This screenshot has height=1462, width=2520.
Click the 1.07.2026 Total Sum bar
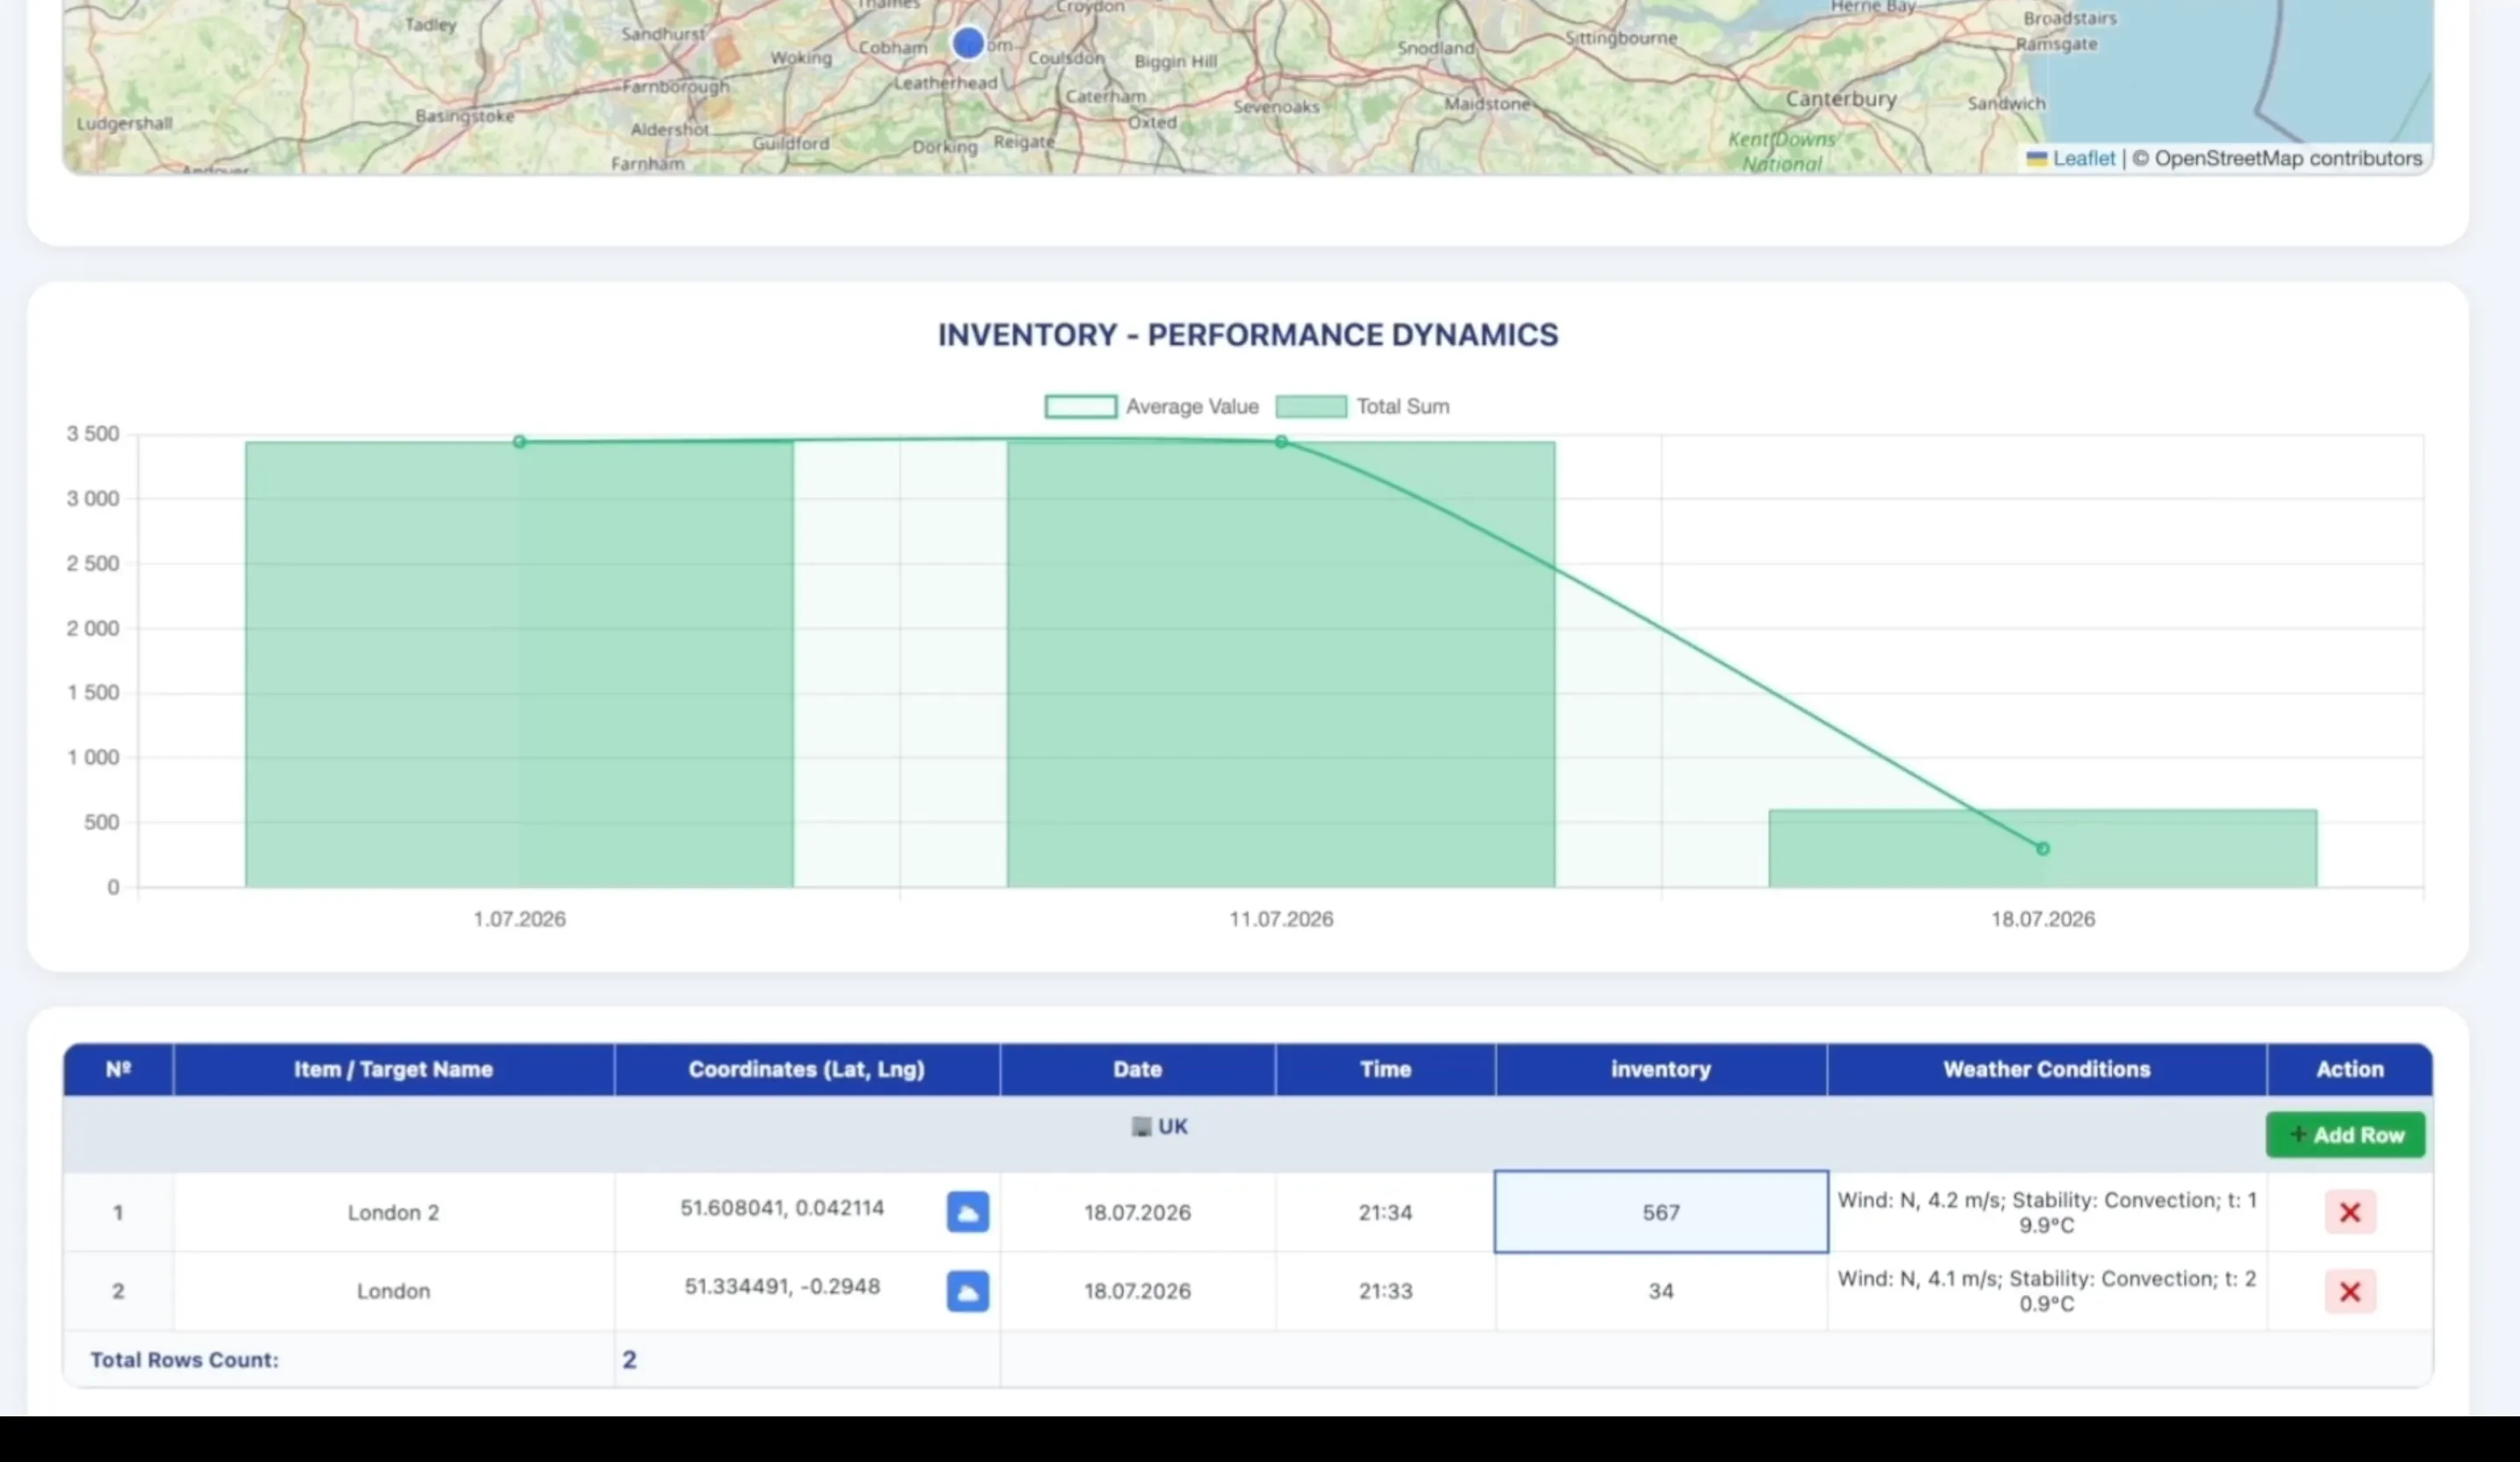(x=519, y=664)
